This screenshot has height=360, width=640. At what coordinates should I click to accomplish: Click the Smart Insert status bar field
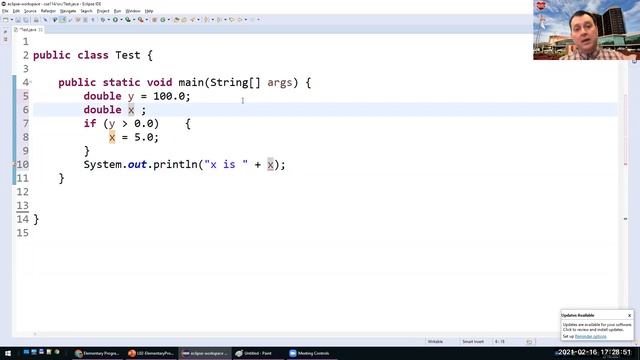pyautogui.click(x=473, y=342)
